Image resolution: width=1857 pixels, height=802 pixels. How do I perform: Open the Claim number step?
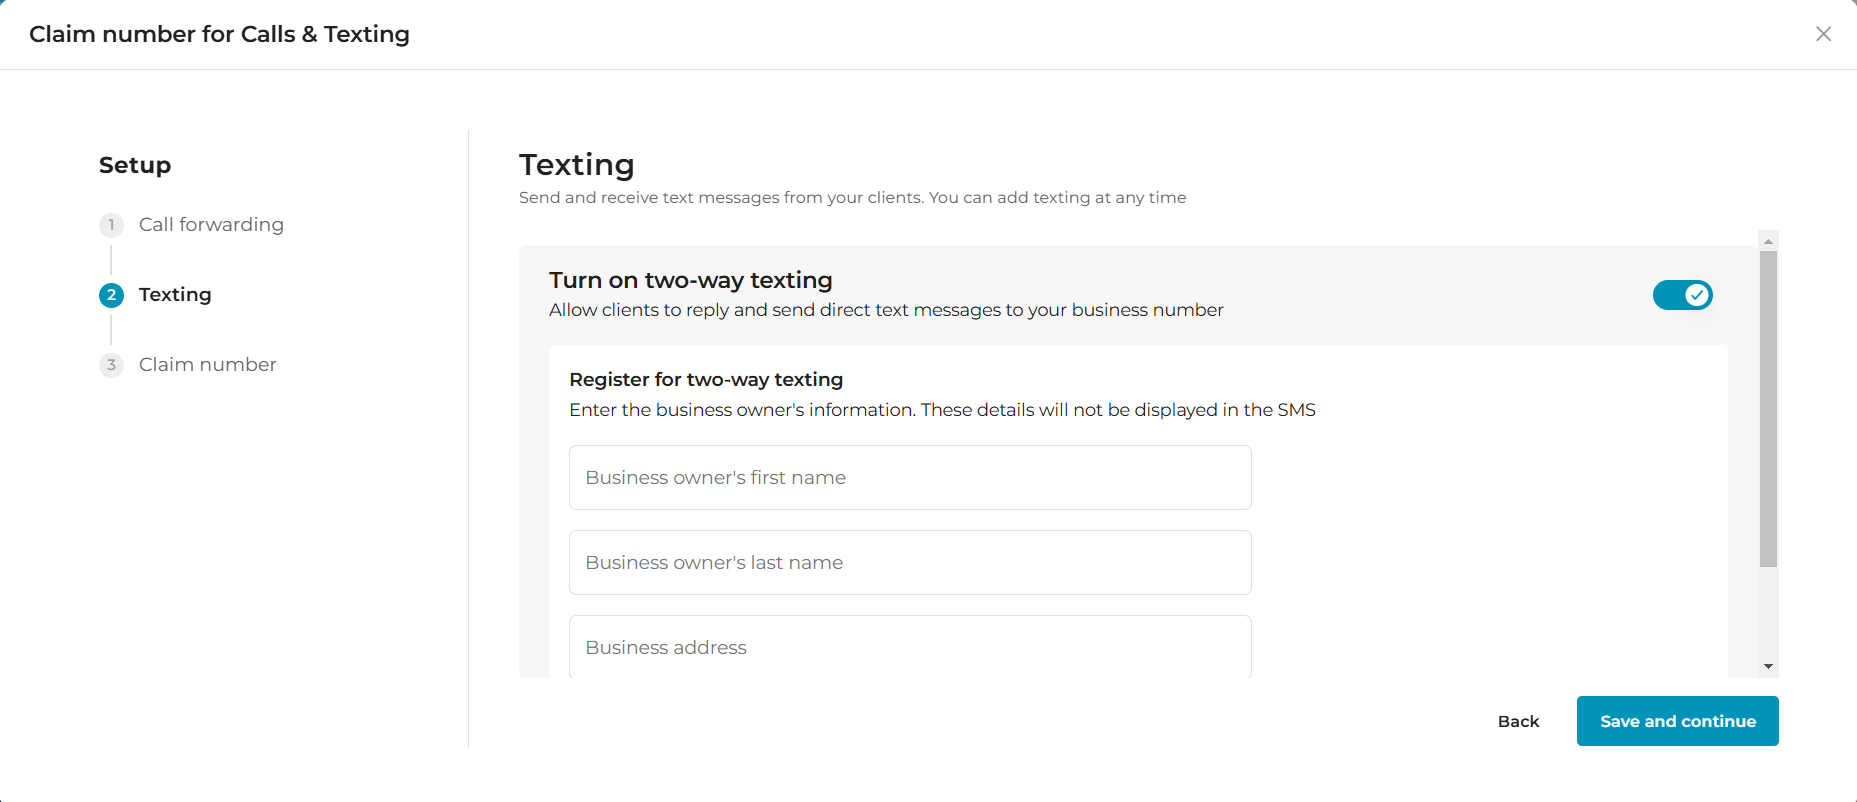pos(206,365)
